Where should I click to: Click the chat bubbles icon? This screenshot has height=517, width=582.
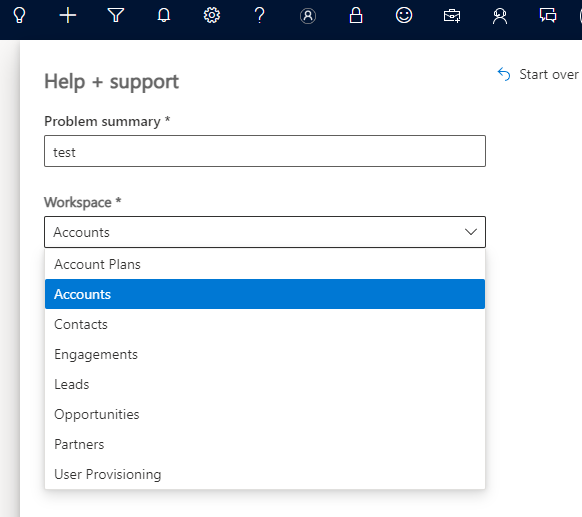[x=548, y=16]
